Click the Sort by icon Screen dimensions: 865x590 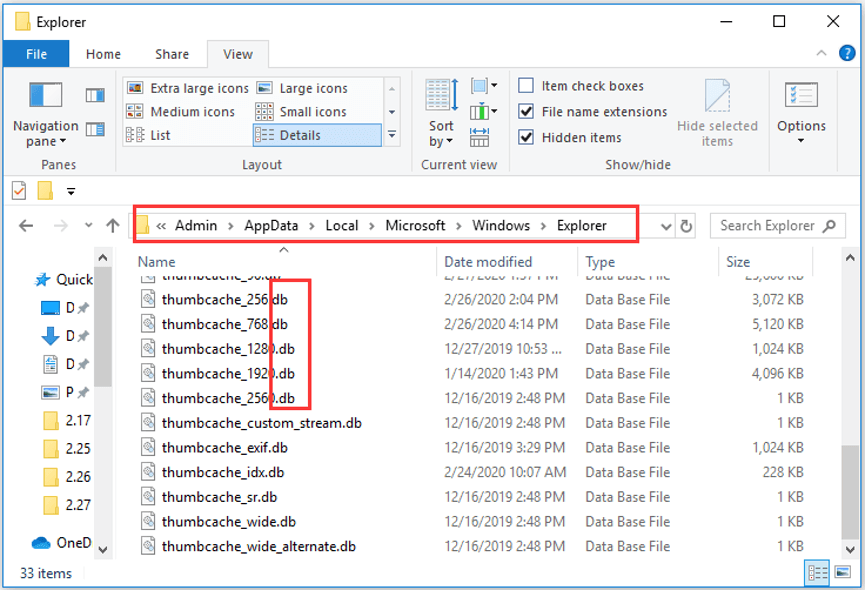pos(440,99)
